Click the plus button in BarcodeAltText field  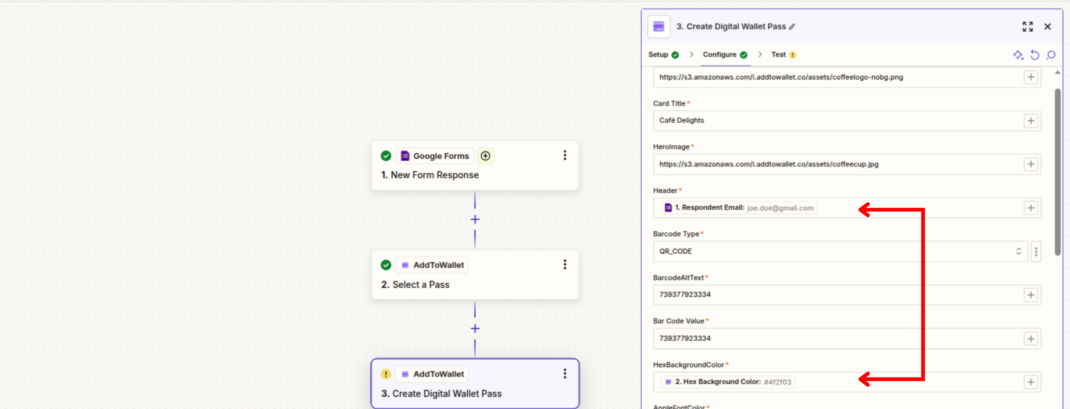pyautogui.click(x=1030, y=295)
